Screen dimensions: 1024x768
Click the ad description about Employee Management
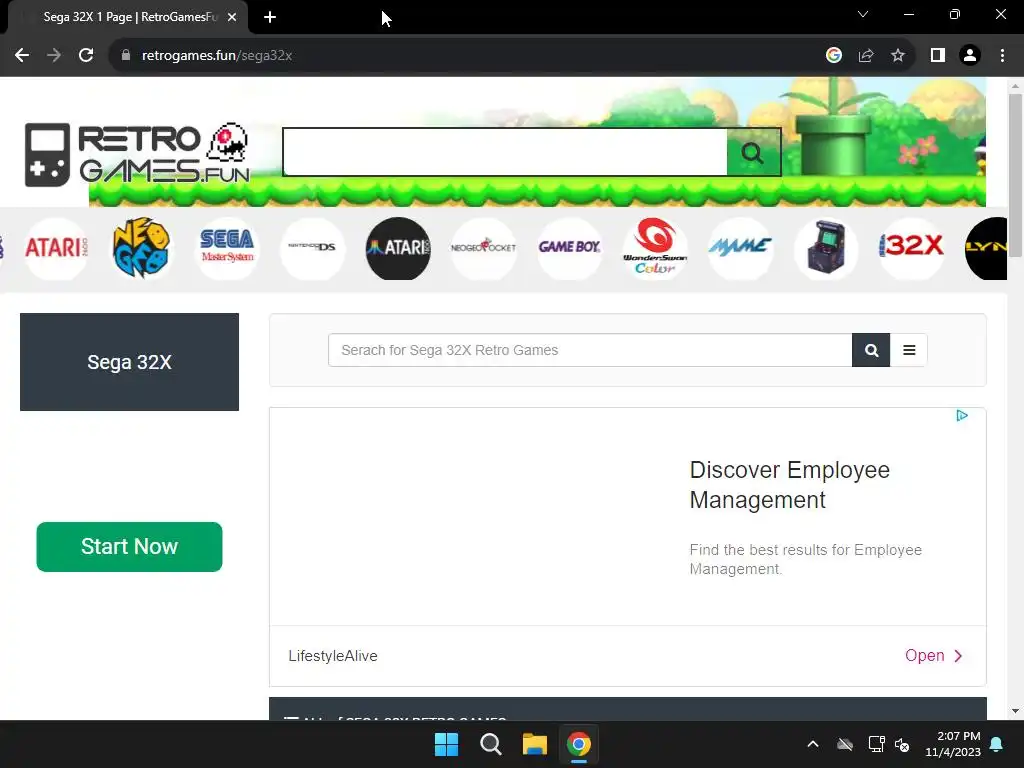coord(805,559)
